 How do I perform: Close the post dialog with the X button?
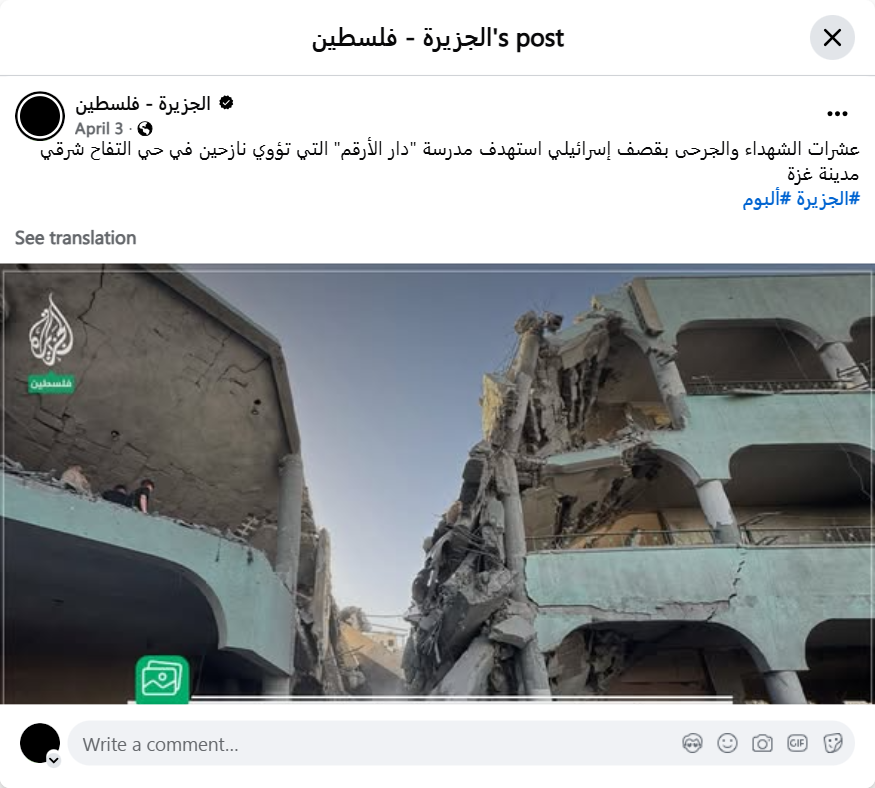point(832,38)
